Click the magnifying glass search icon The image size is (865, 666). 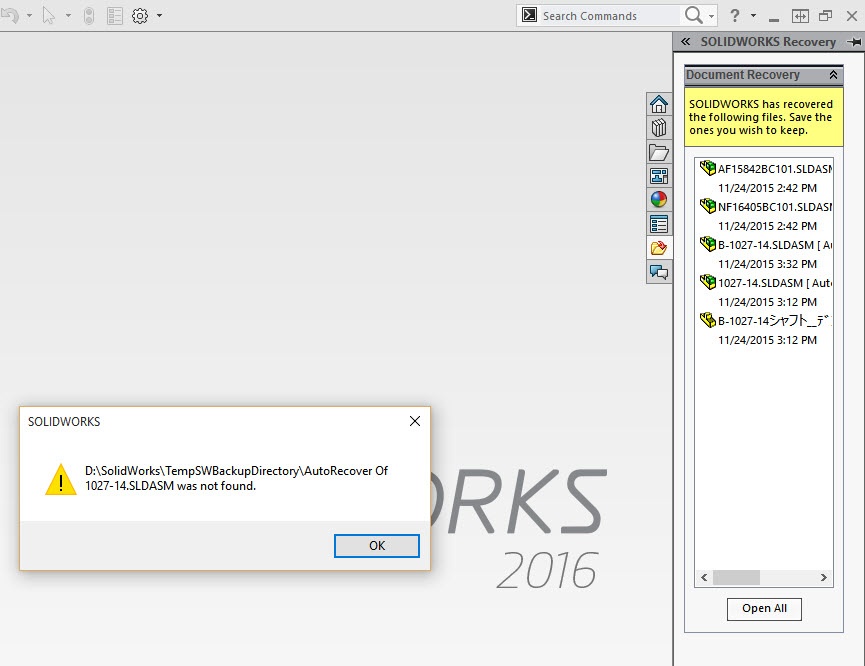(693, 15)
